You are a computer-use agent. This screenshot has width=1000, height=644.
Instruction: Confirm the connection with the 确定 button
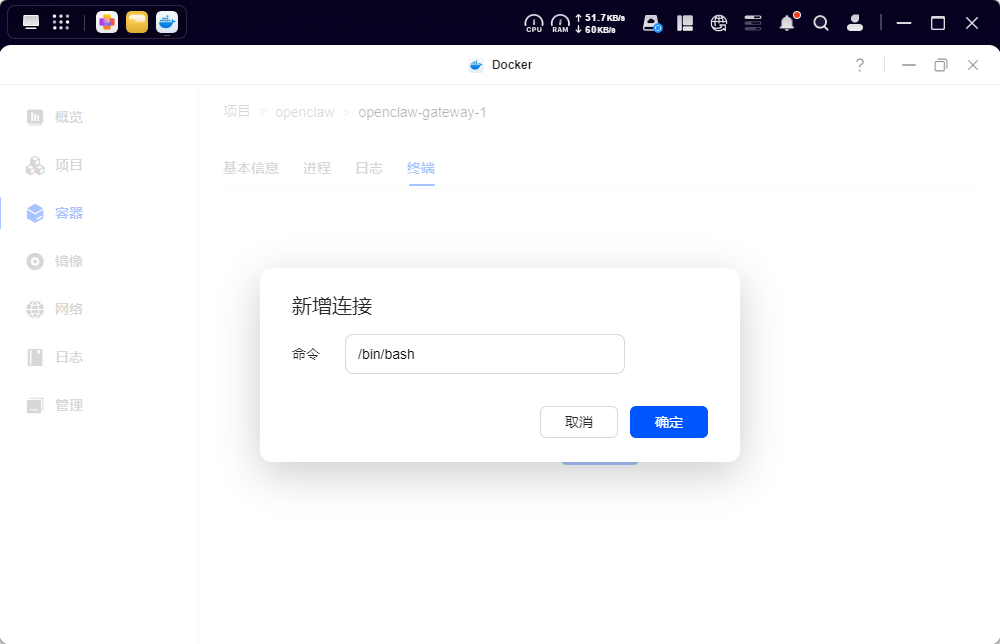pyautogui.click(x=668, y=421)
